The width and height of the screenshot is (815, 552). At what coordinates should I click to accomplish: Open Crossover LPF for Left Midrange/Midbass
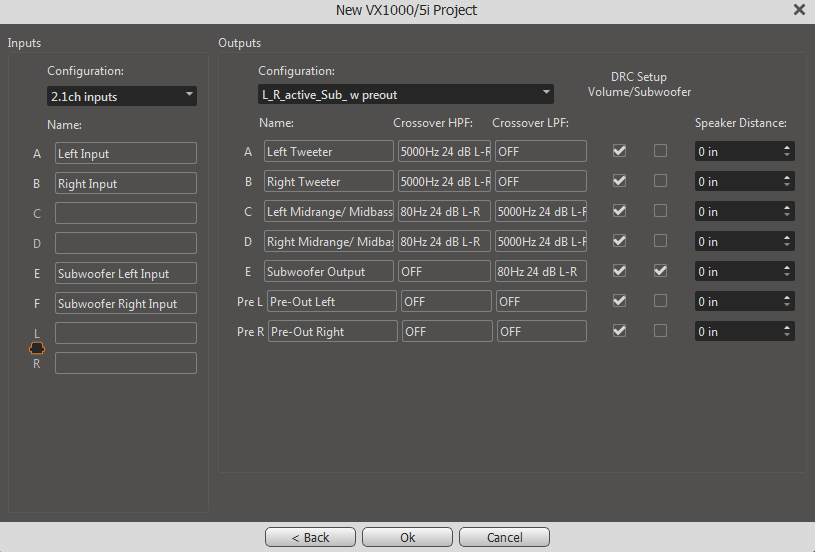(x=541, y=212)
